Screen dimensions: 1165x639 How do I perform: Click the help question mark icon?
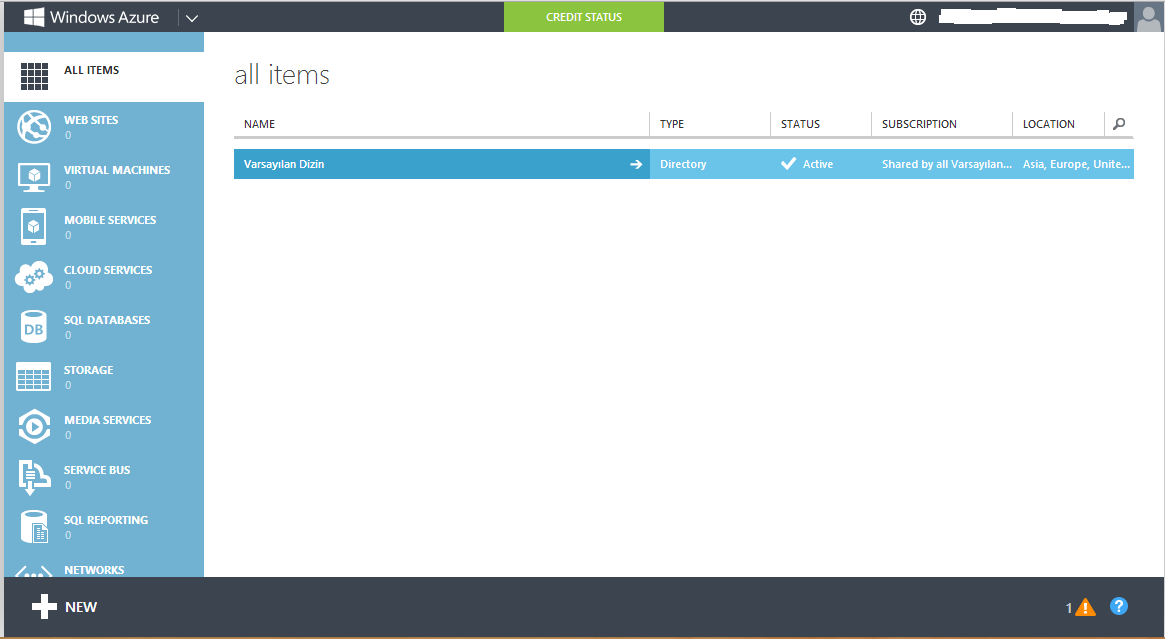tap(1118, 606)
